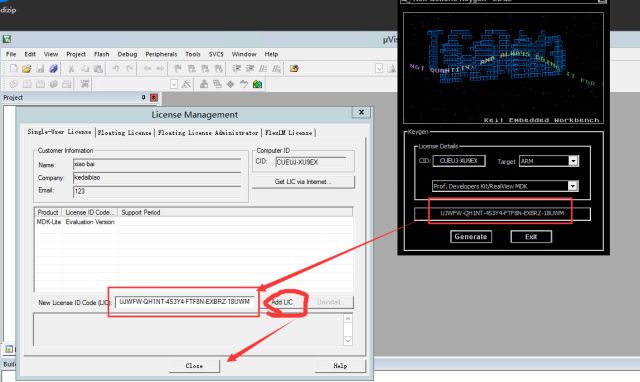The height and width of the screenshot is (382, 640).
Task: Undo last action via toolbar arrow
Action: click(x=116, y=69)
